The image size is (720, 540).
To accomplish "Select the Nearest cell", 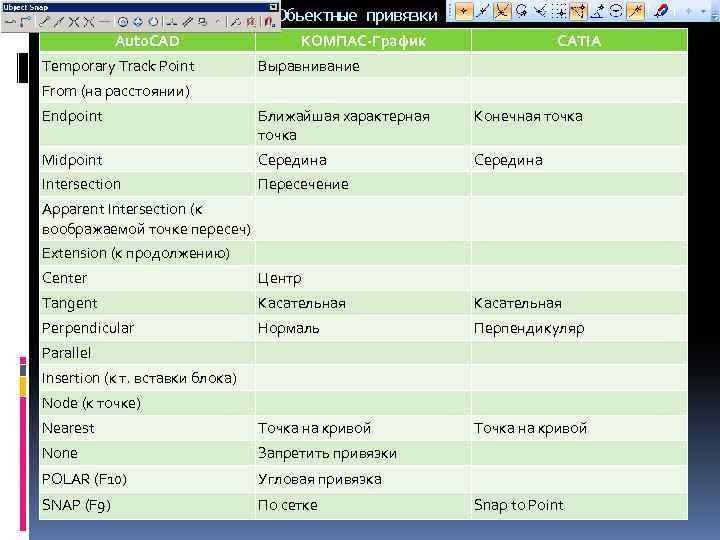I will pyautogui.click(x=147, y=428).
